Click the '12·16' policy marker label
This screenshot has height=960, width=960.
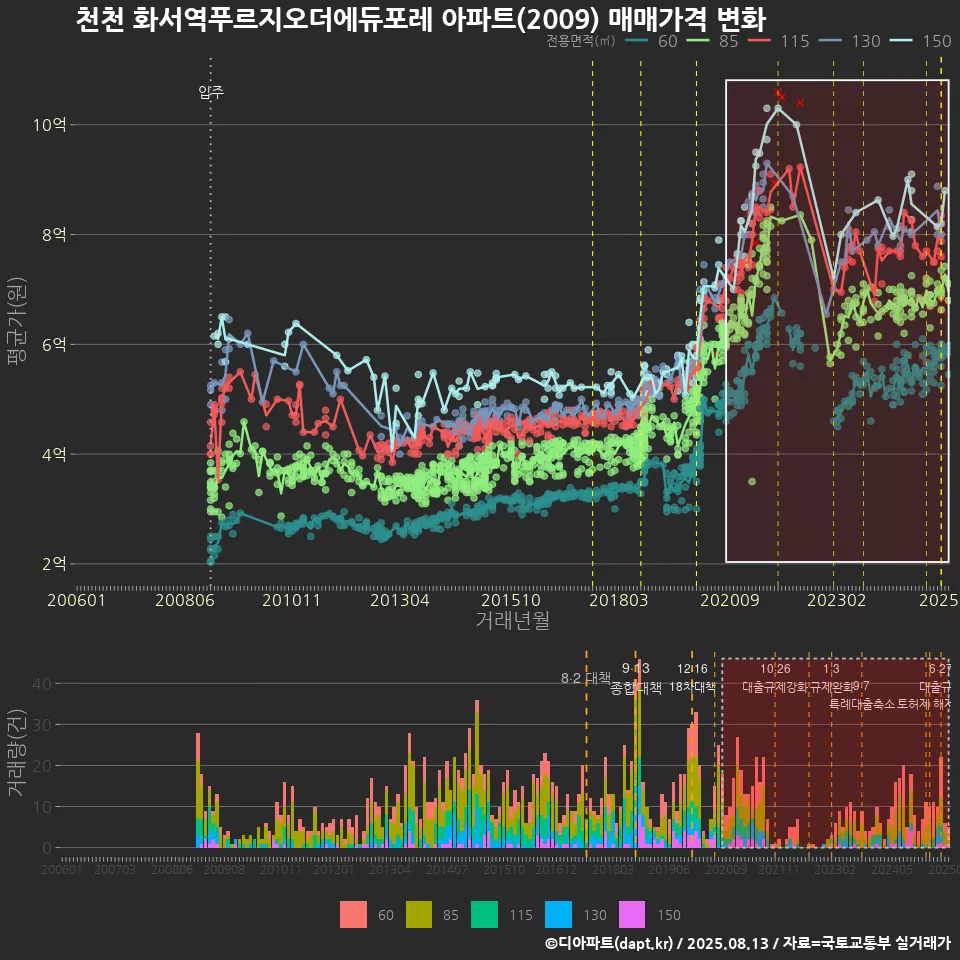692,669
